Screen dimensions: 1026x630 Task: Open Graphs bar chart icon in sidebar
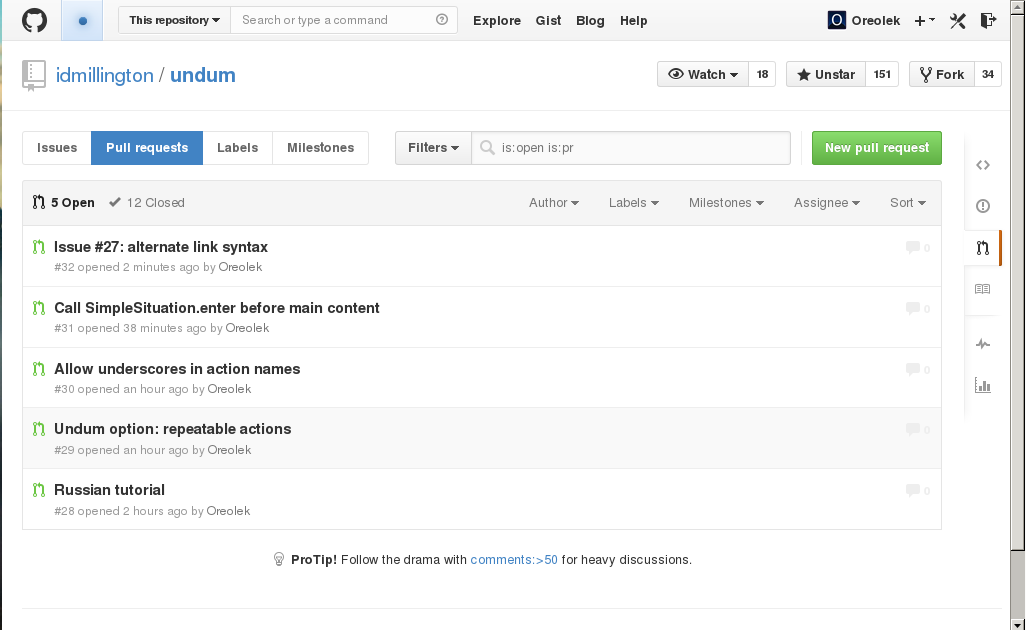983,385
